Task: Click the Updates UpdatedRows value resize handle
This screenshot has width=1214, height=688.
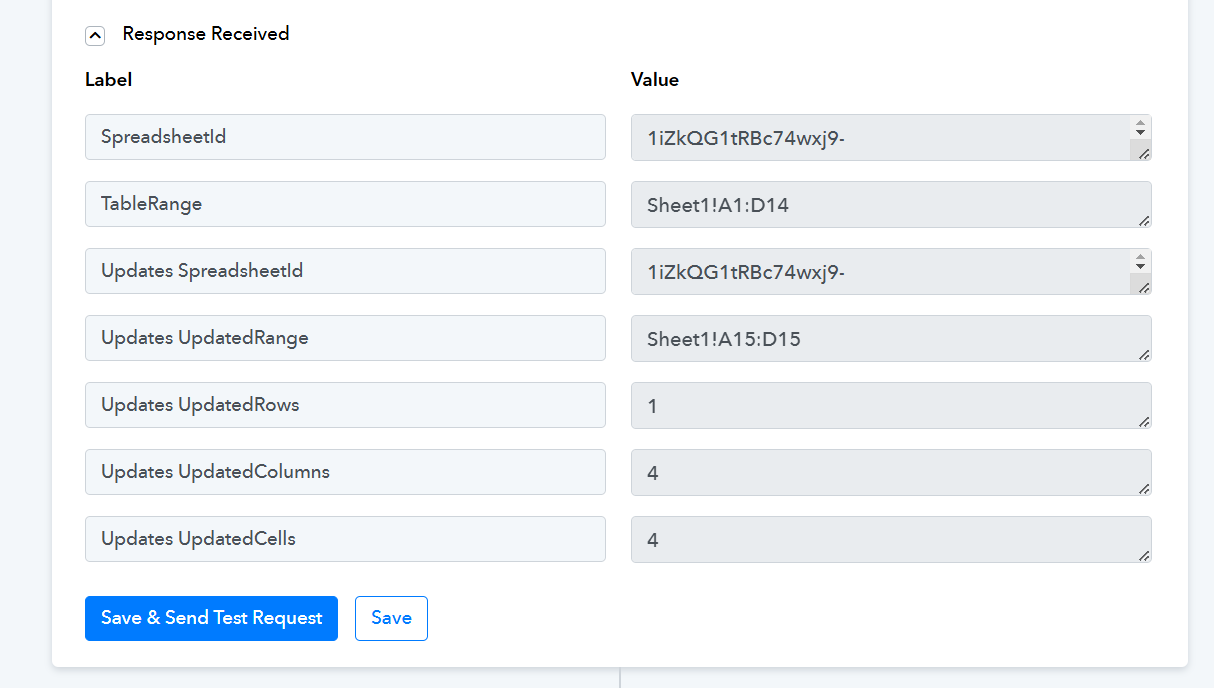Action: click(1143, 421)
